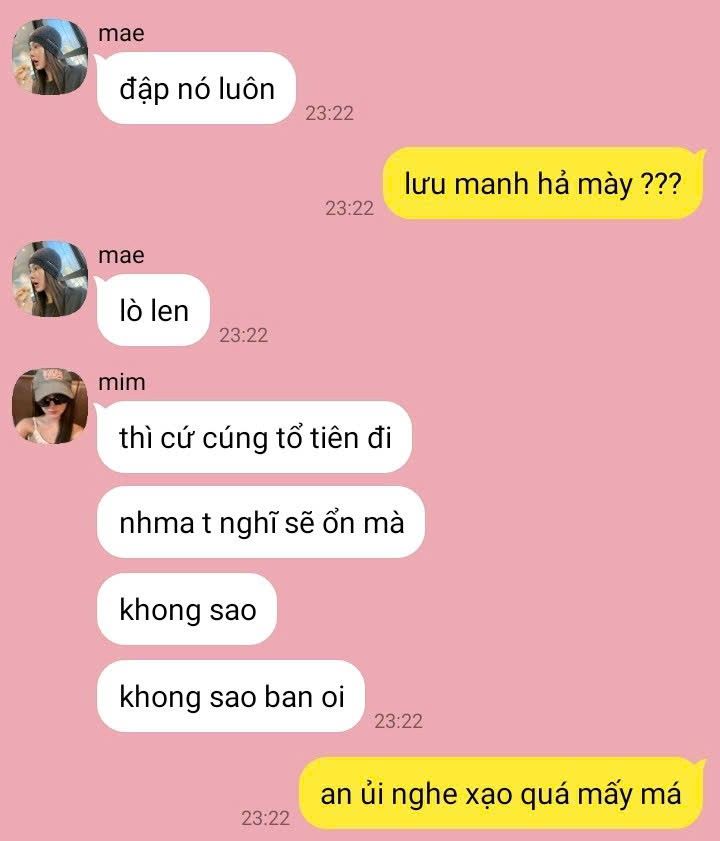Screen dimensions: 720x841
Task: Open mim's profile avatar with cap
Action: 50,406
